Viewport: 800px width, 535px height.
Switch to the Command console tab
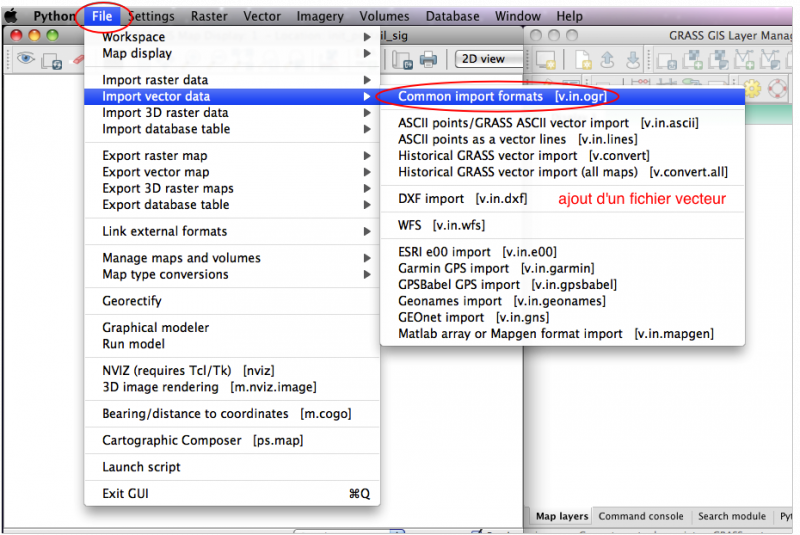click(641, 516)
